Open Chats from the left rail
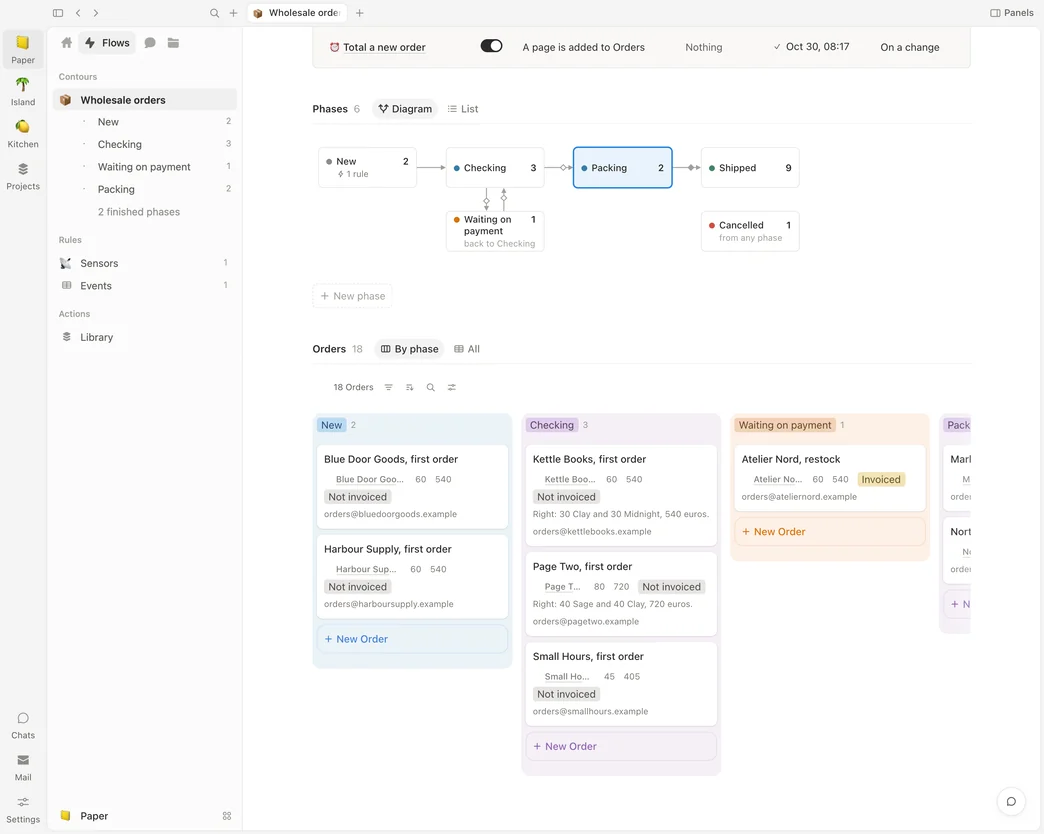The height and width of the screenshot is (834, 1044). (23, 725)
